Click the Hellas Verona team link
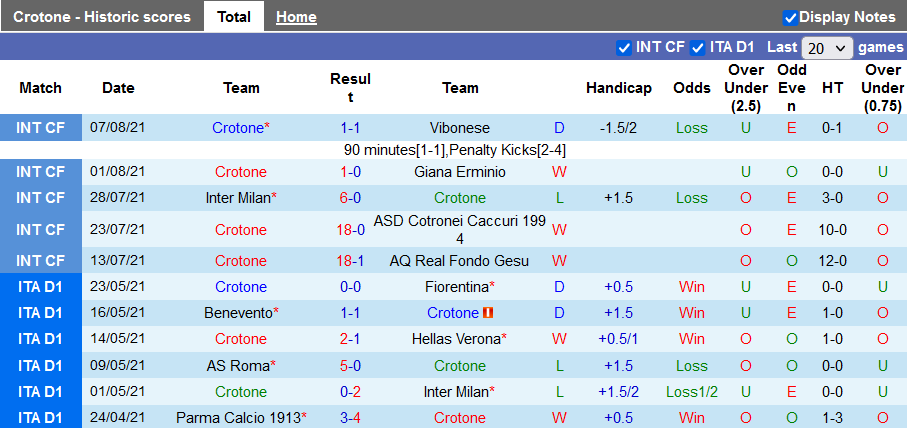Viewport: 907px width, 428px height. tap(456, 339)
